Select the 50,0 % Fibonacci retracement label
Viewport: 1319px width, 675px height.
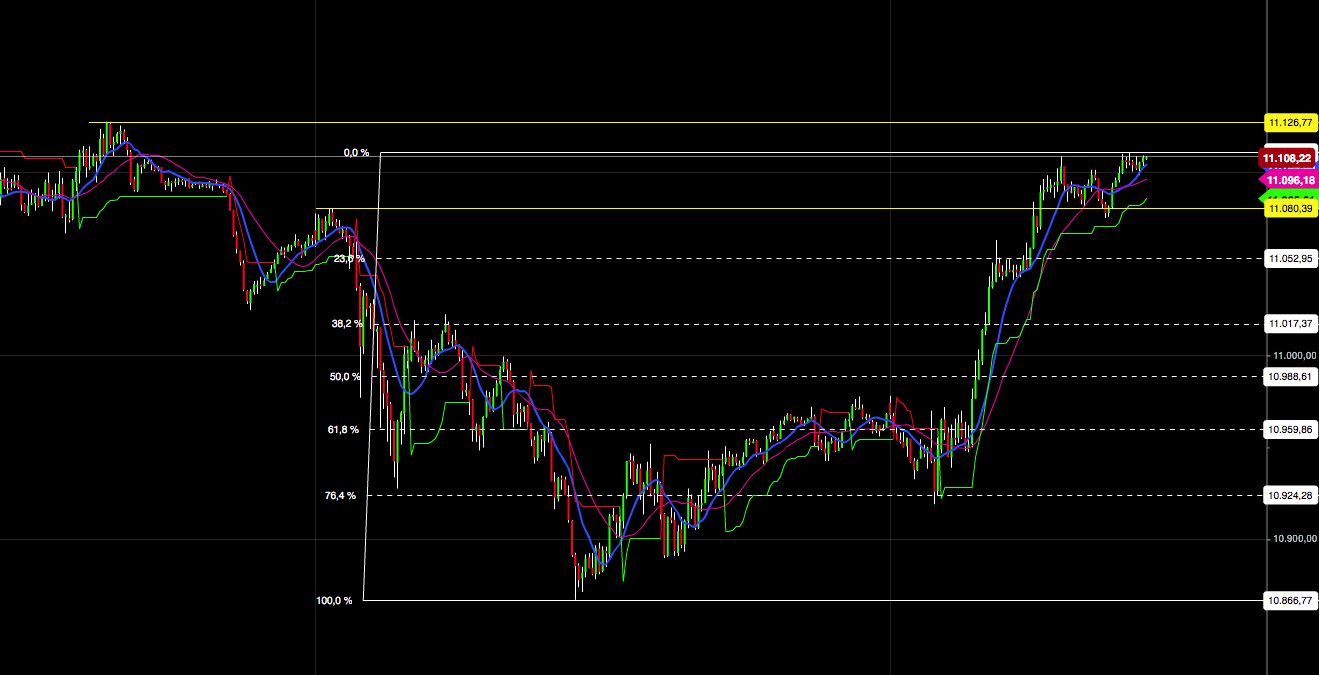[x=344, y=377]
